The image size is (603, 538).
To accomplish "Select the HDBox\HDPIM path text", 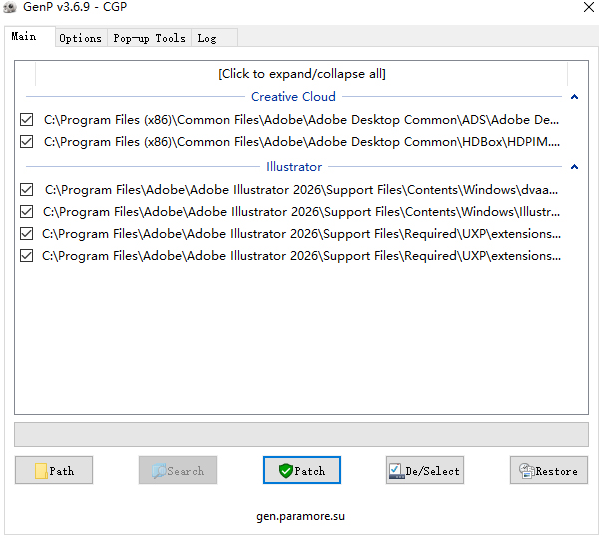I will point(302,142).
